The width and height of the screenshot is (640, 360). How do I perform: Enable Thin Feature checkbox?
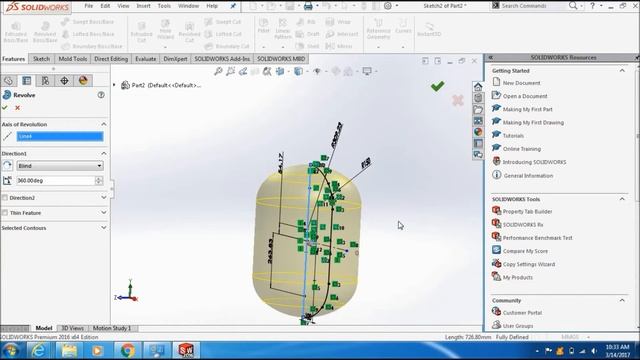5,213
